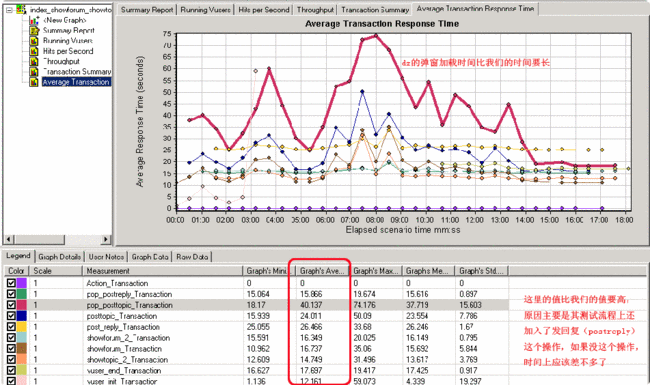
Task: Click the New Graph tree icon
Action: (34, 20)
